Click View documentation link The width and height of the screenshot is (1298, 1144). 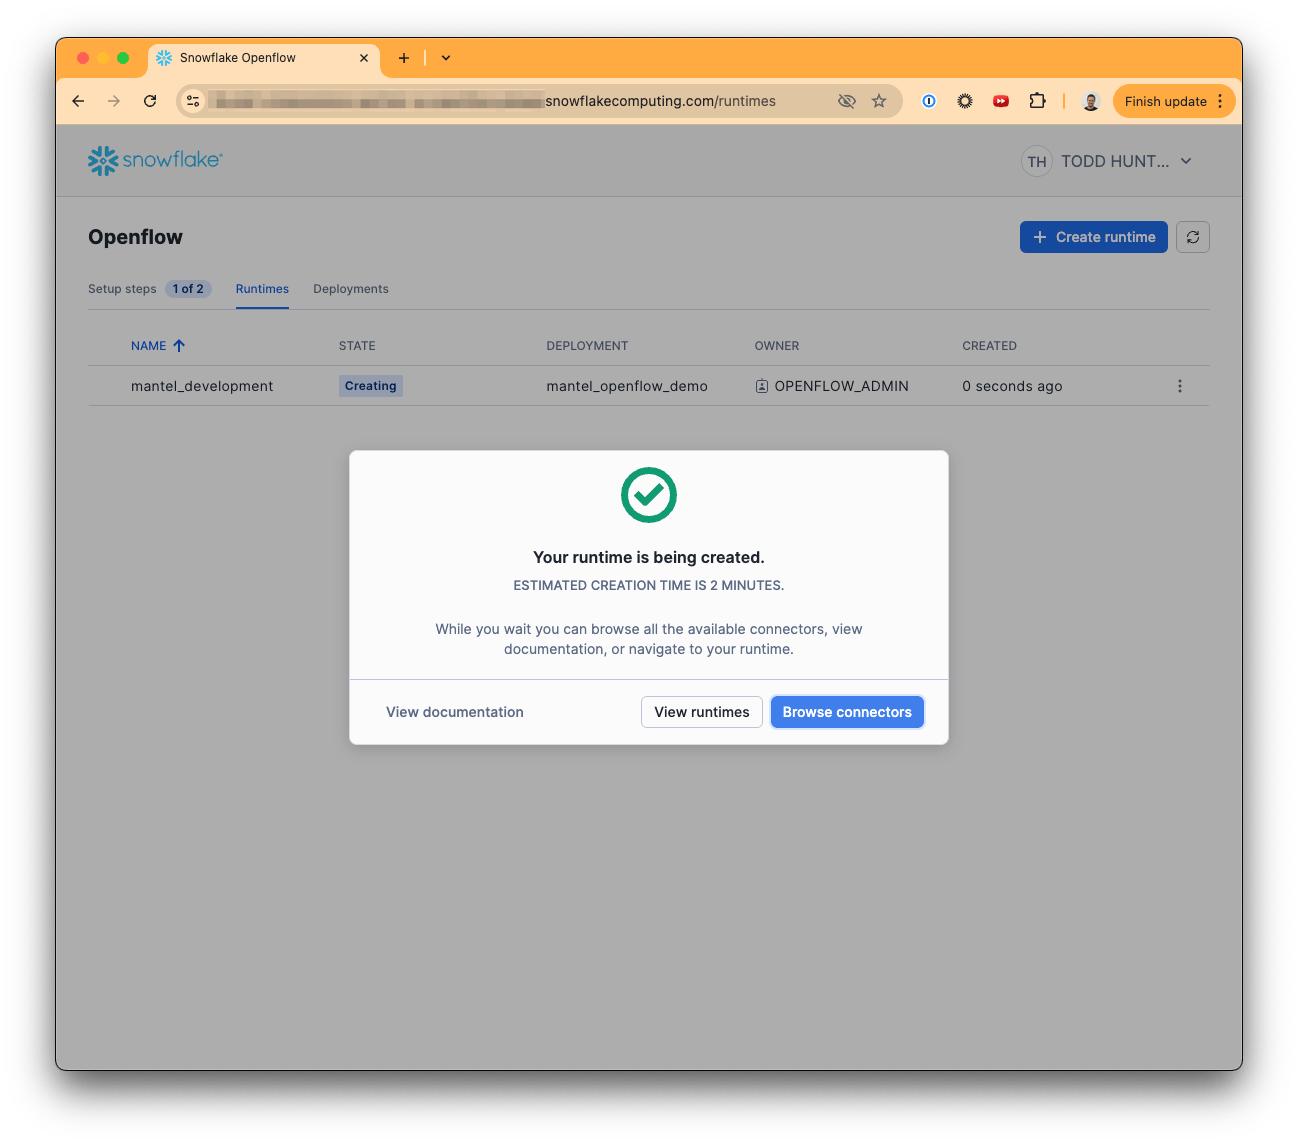pos(455,712)
